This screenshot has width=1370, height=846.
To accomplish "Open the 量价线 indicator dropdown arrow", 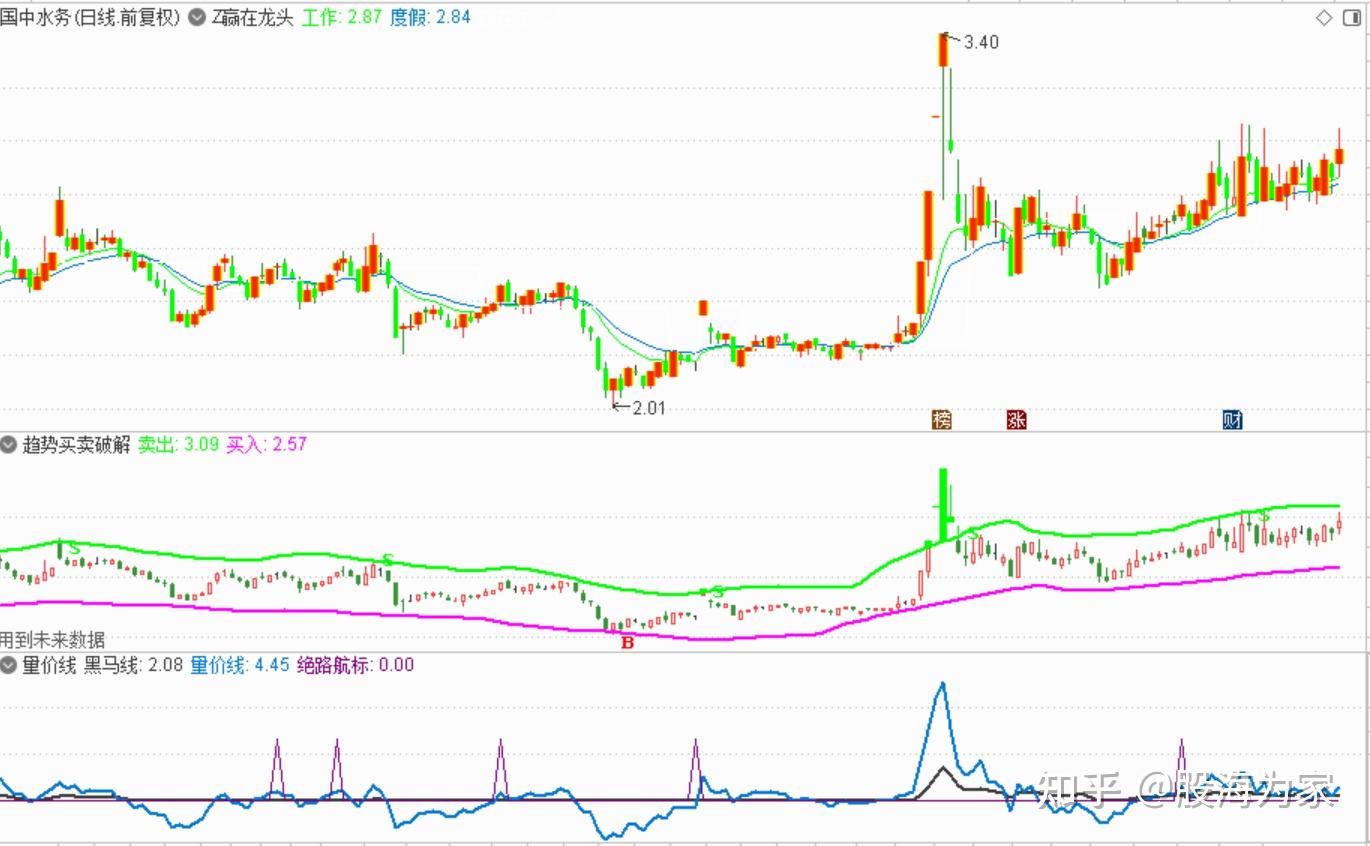I will pos(10,664).
